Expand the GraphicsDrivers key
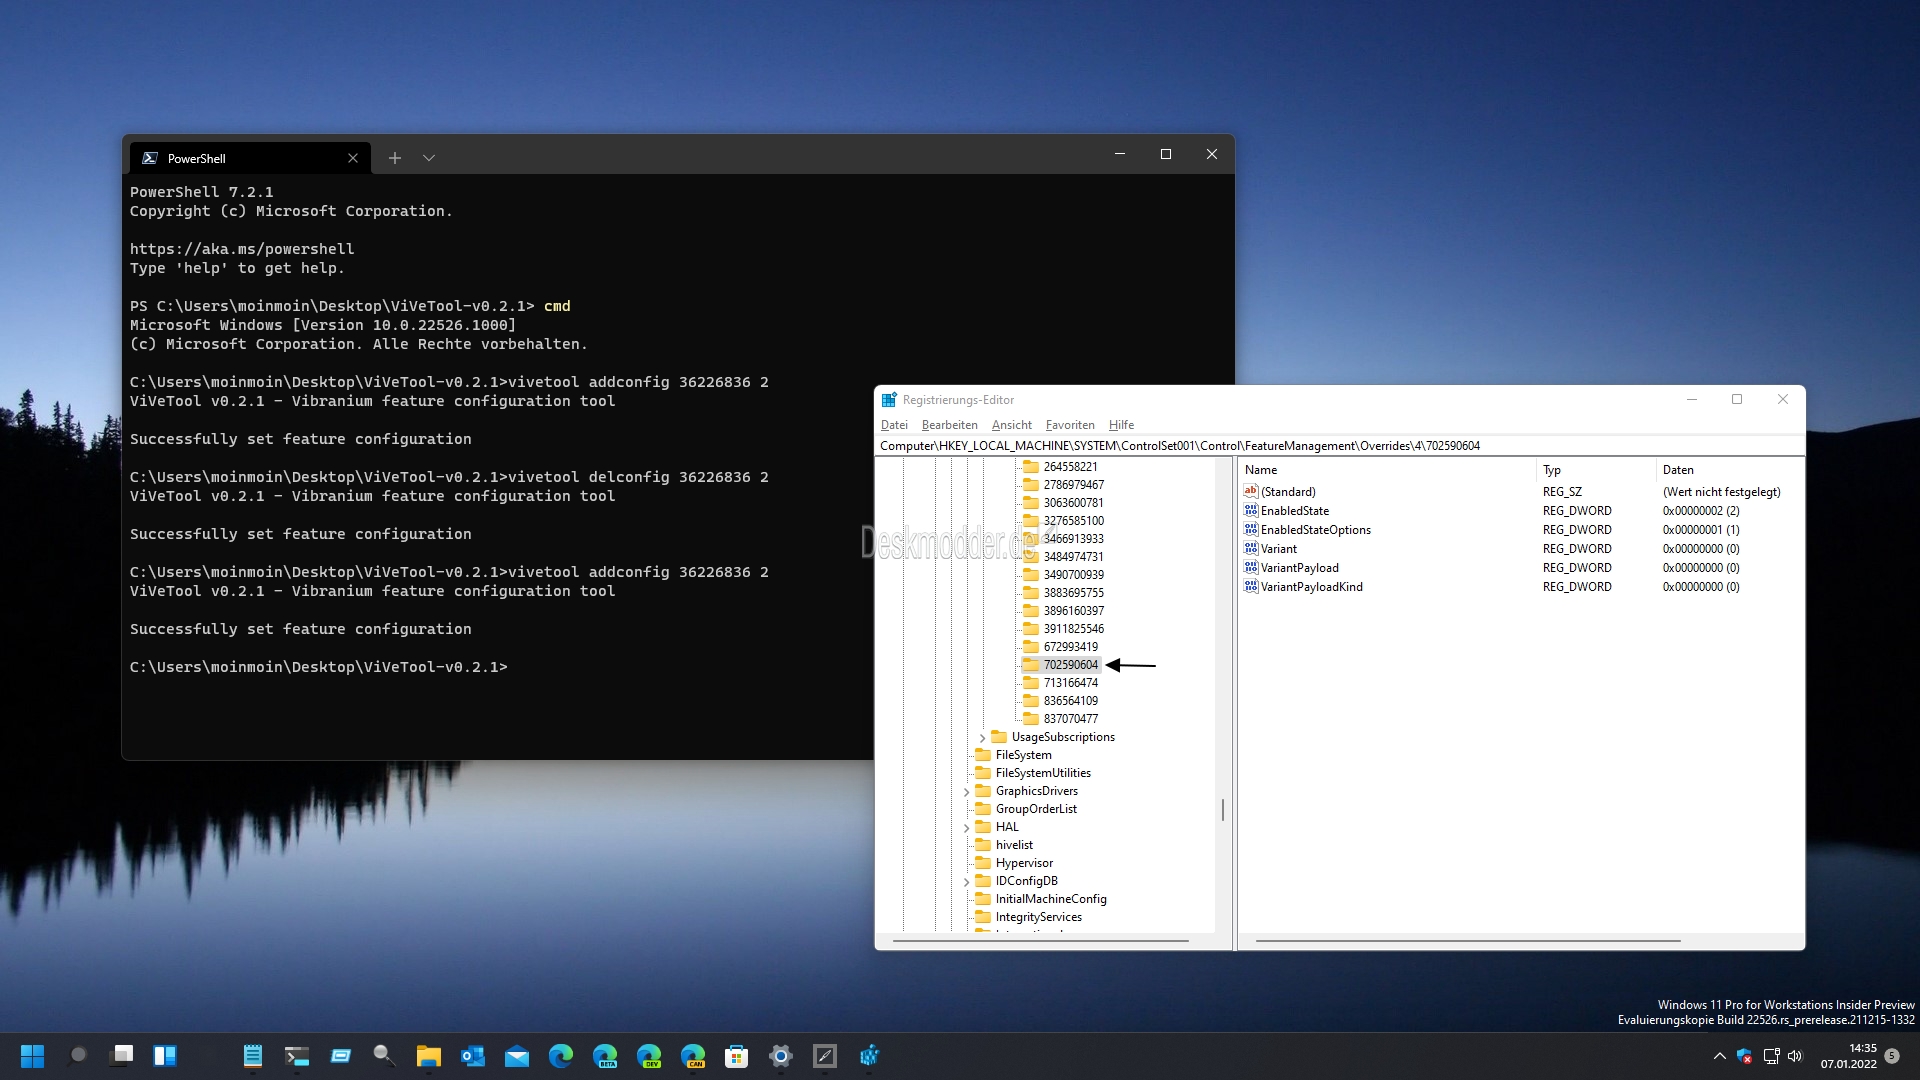Image resolution: width=1920 pixels, height=1080 pixels. pyautogui.click(x=966, y=792)
